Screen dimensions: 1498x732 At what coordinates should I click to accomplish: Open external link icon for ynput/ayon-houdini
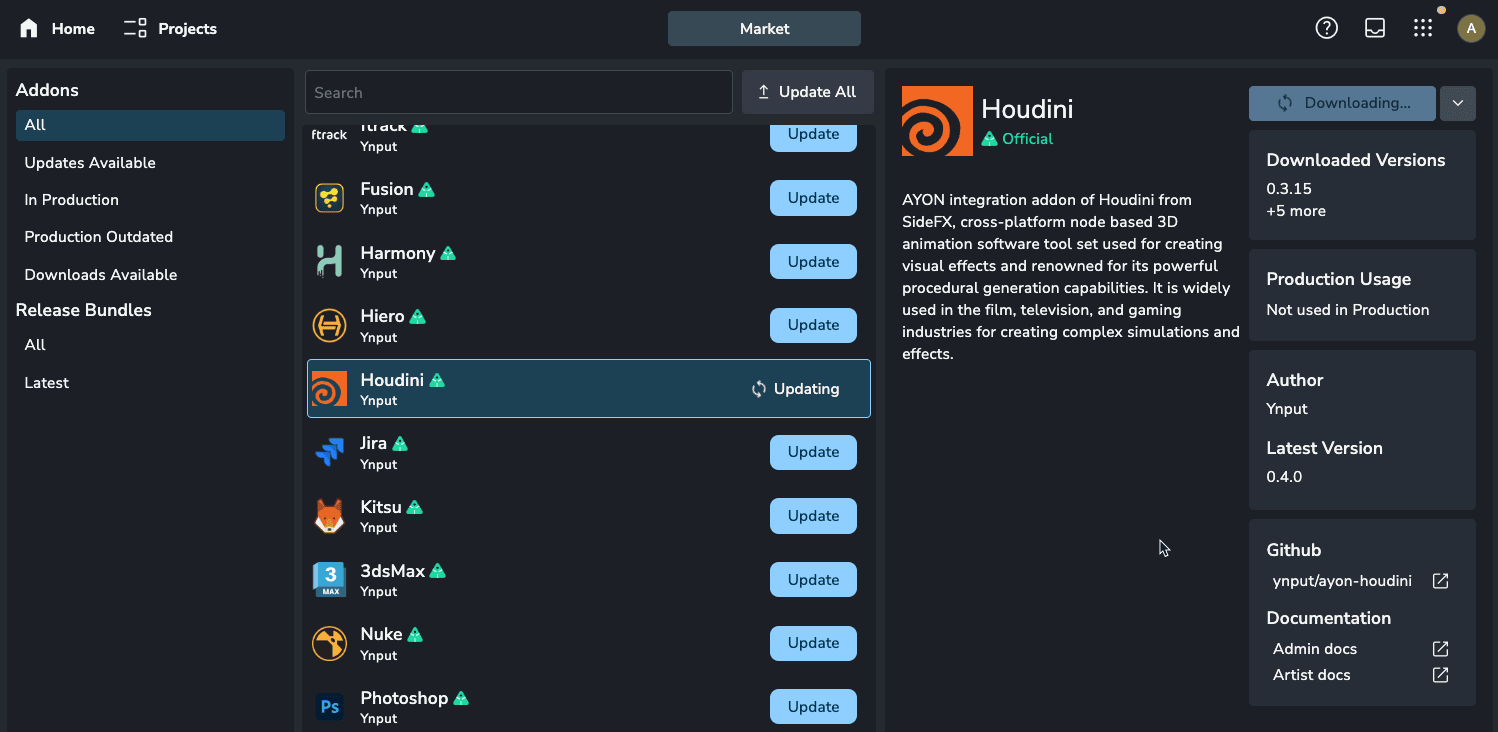(1440, 581)
